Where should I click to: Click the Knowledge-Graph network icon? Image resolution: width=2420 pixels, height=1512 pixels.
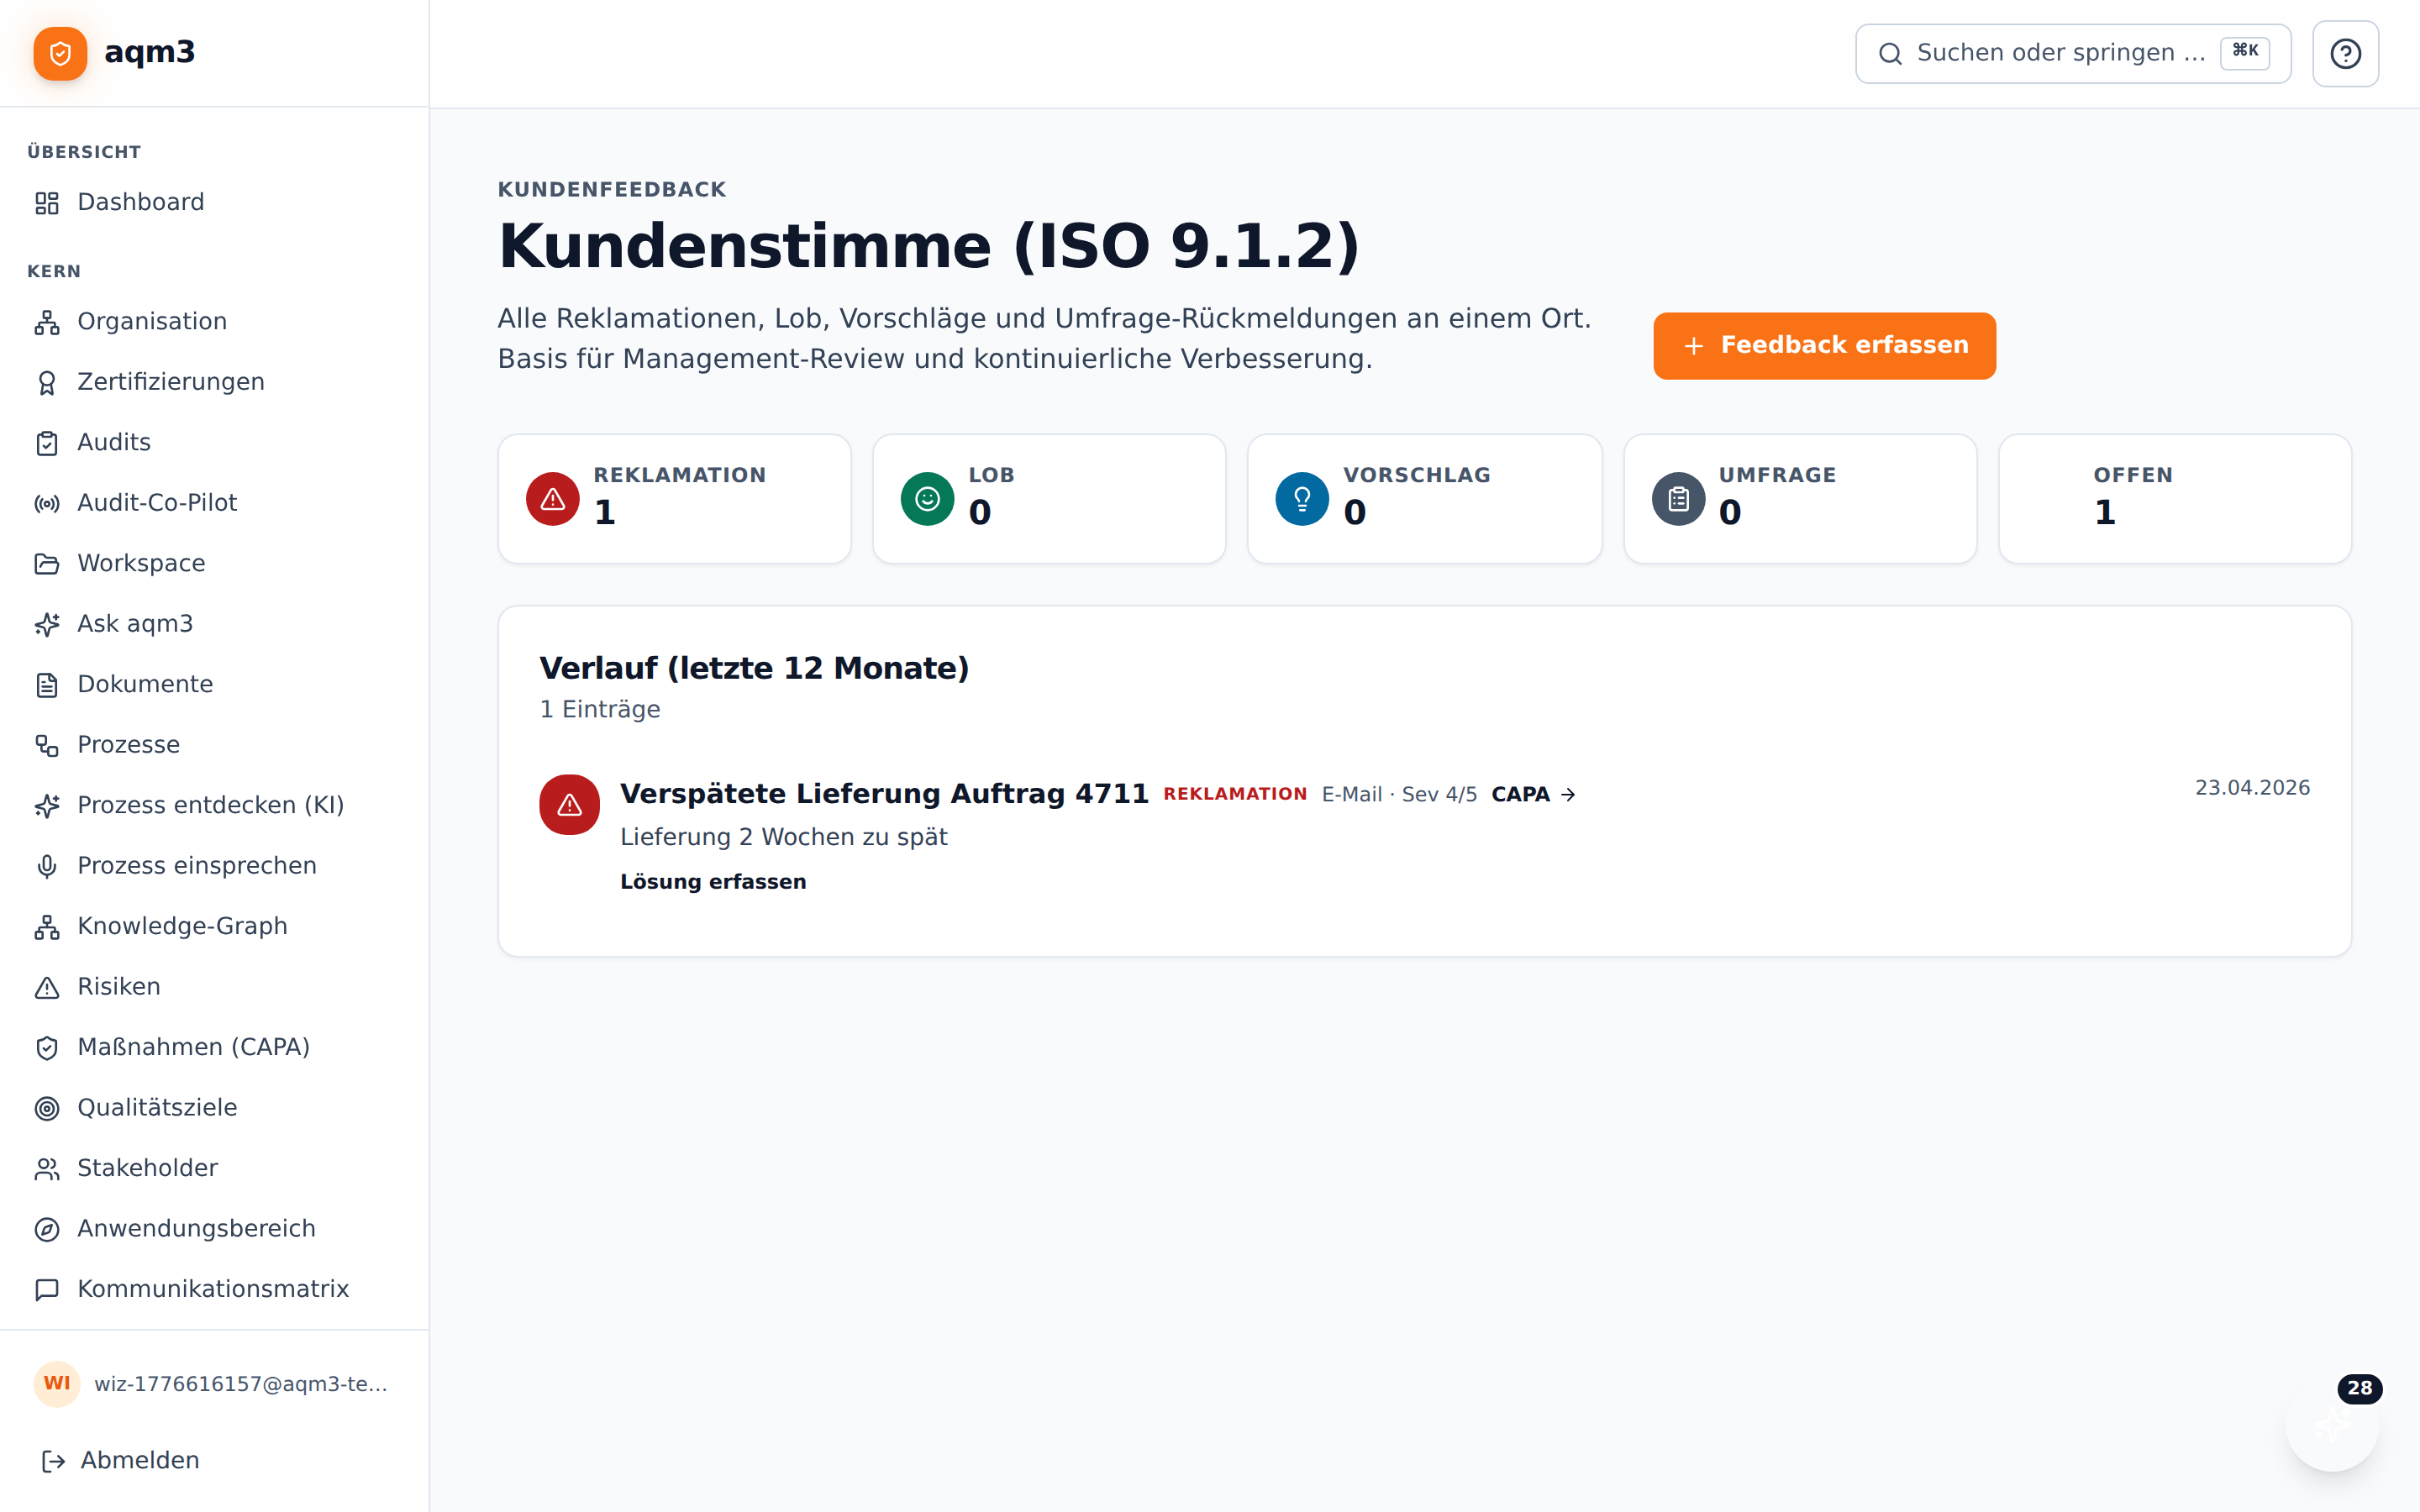(x=47, y=927)
